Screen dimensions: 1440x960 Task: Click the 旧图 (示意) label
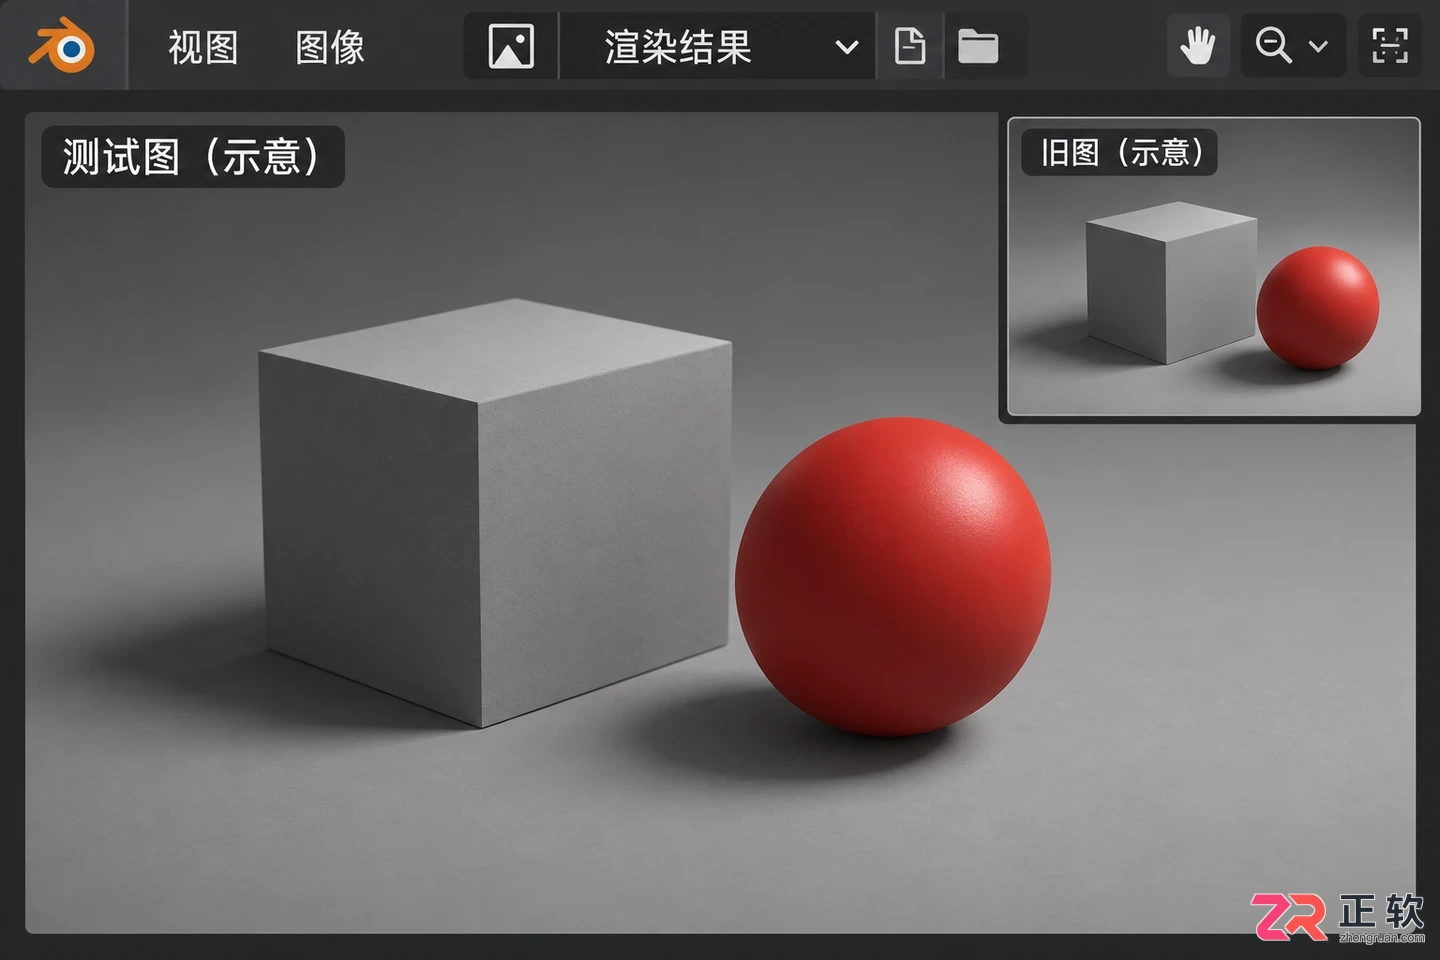click(x=1120, y=152)
